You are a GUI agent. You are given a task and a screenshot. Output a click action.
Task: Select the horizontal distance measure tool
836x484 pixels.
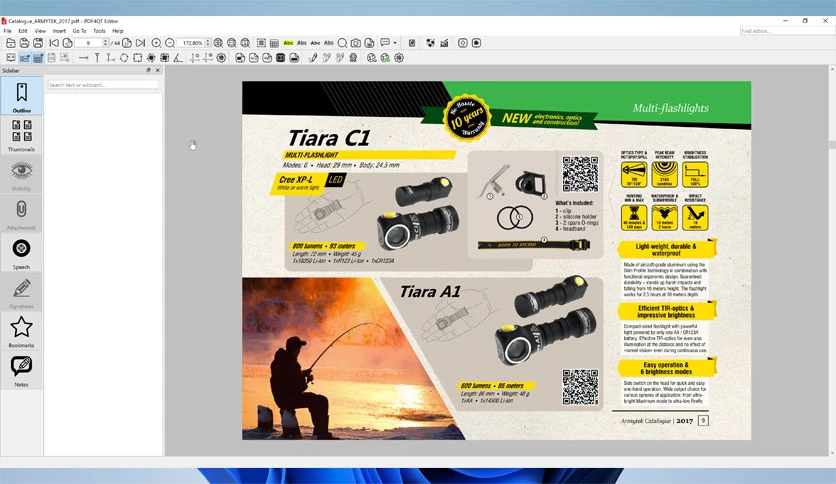tap(84, 58)
